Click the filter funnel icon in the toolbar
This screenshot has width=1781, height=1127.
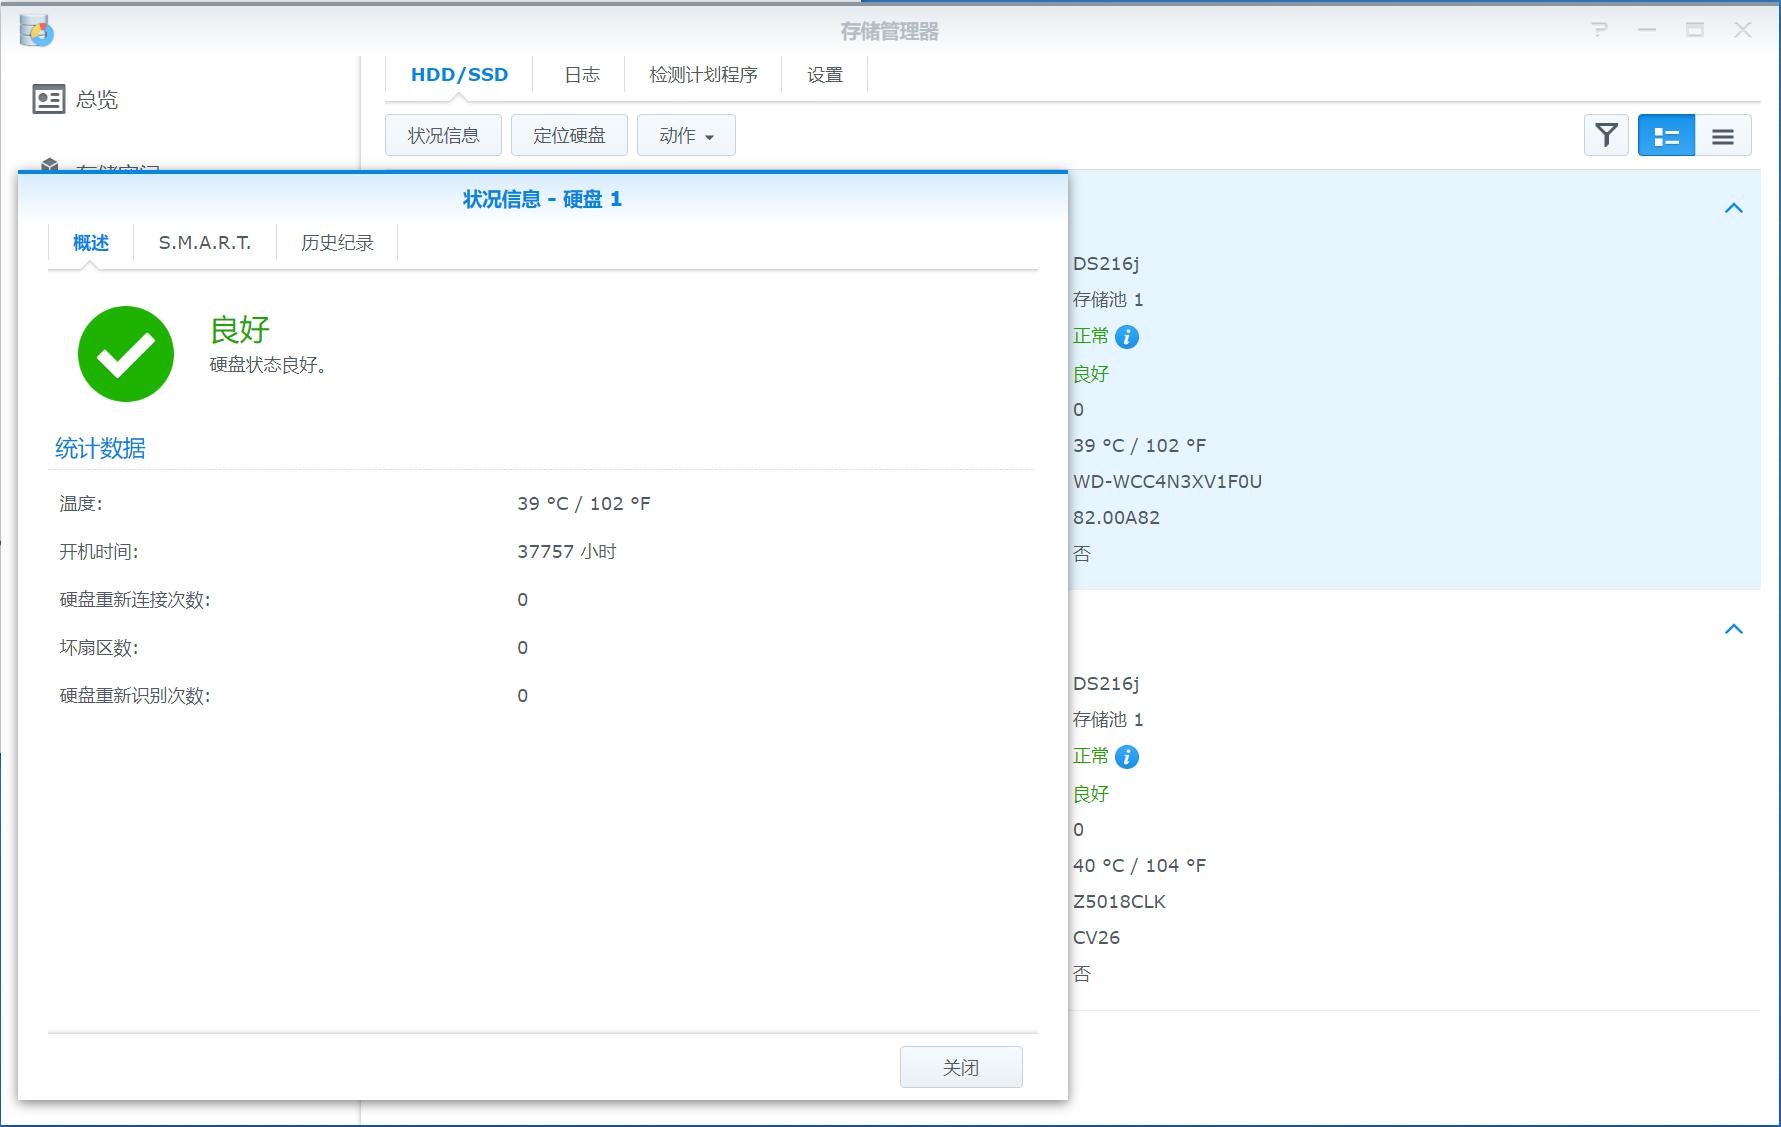(1605, 135)
